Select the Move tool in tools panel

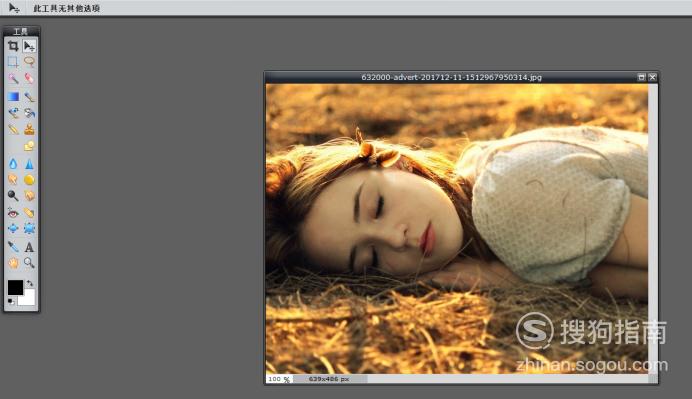29,45
